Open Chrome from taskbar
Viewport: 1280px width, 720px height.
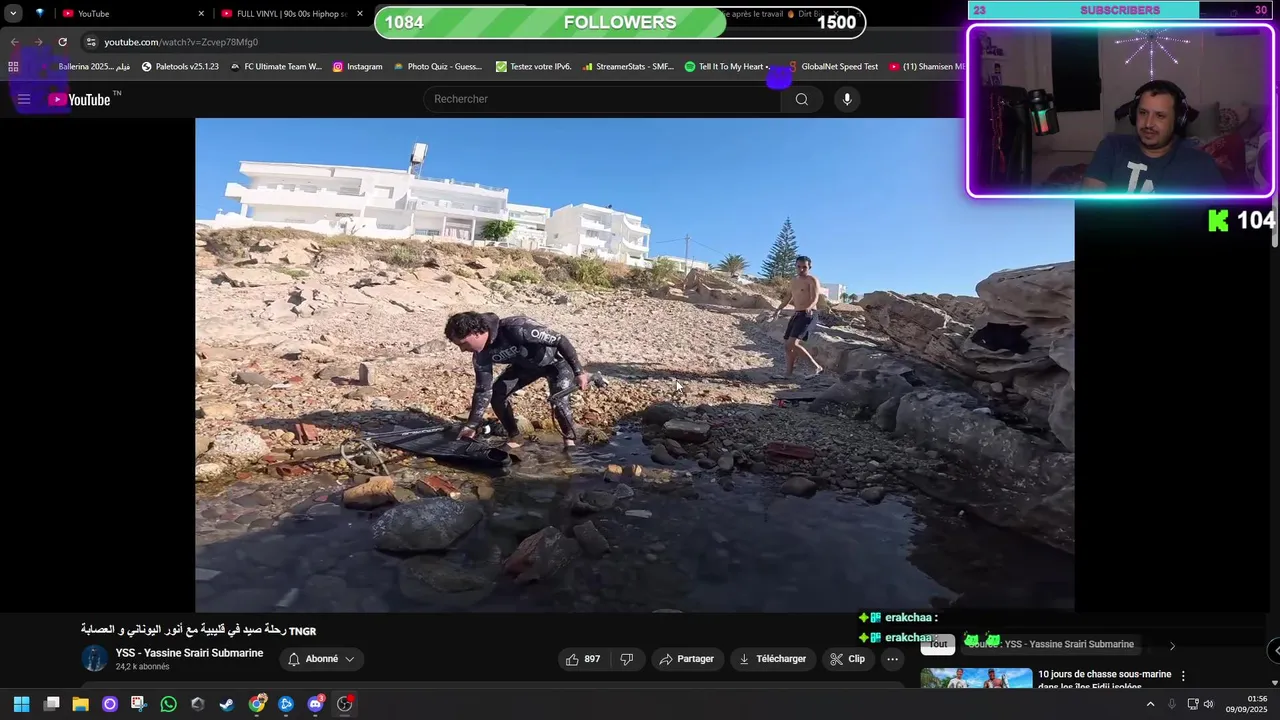click(x=257, y=704)
